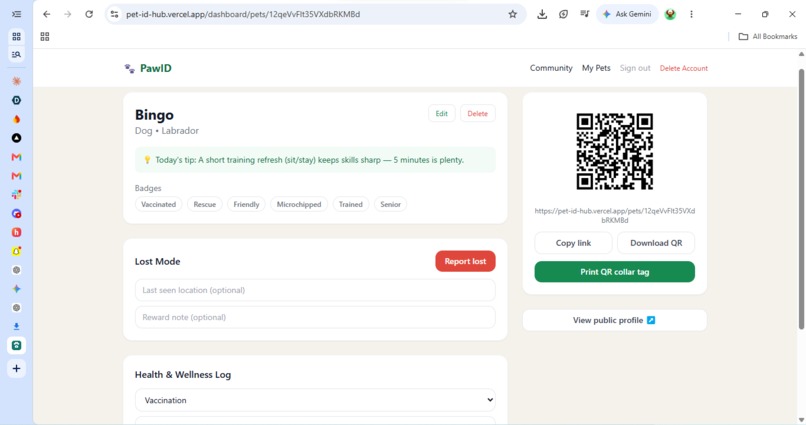
Task: Print QR collar tag
Action: (615, 272)
